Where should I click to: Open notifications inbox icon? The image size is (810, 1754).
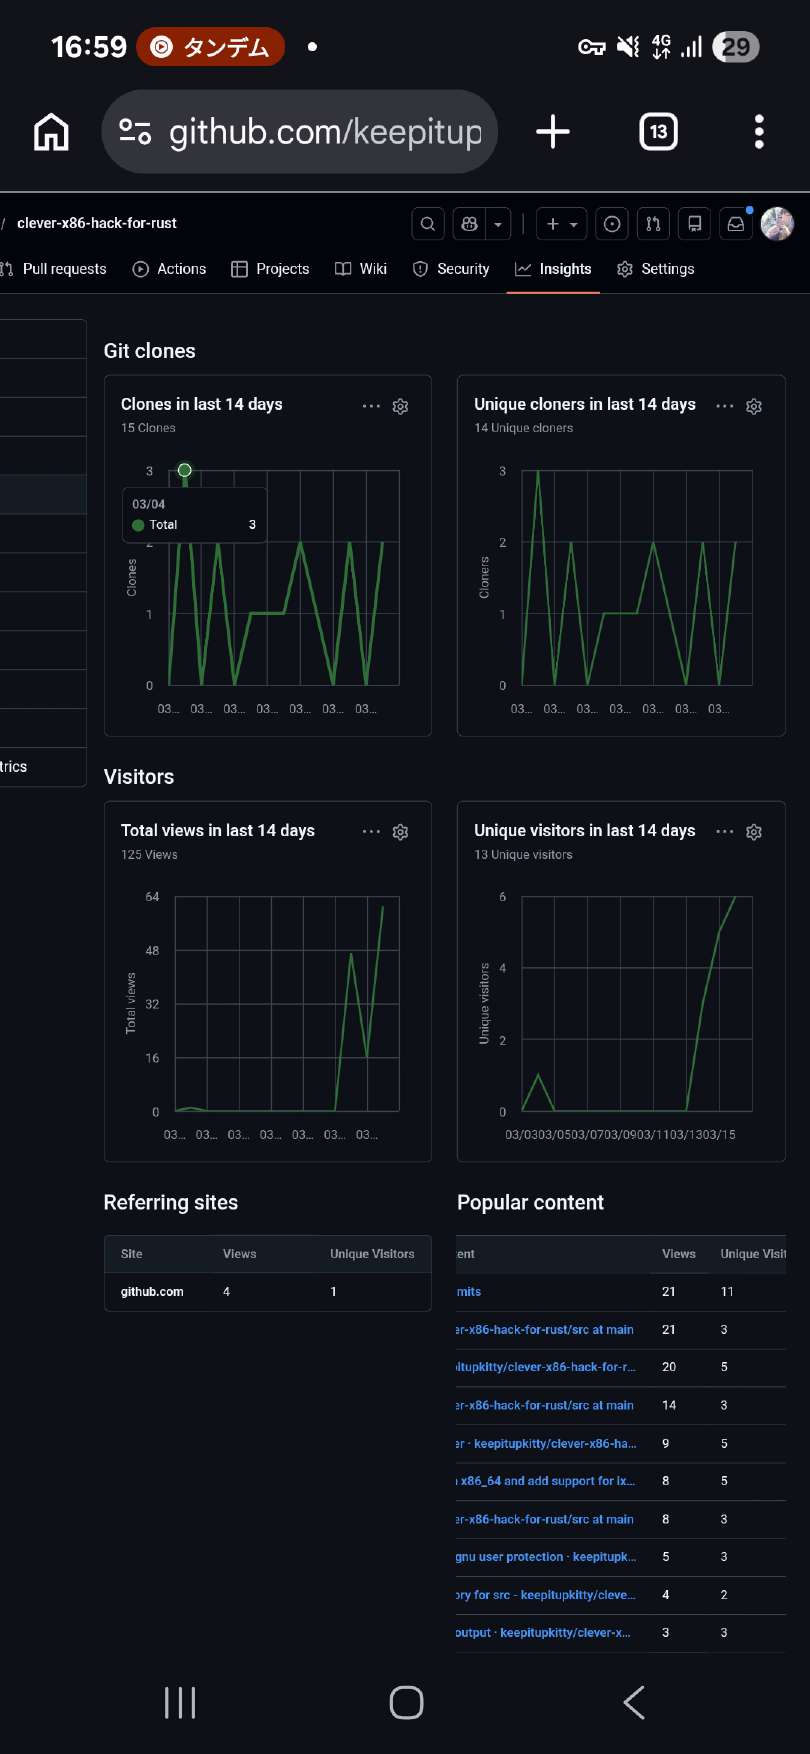coord(736,224)
